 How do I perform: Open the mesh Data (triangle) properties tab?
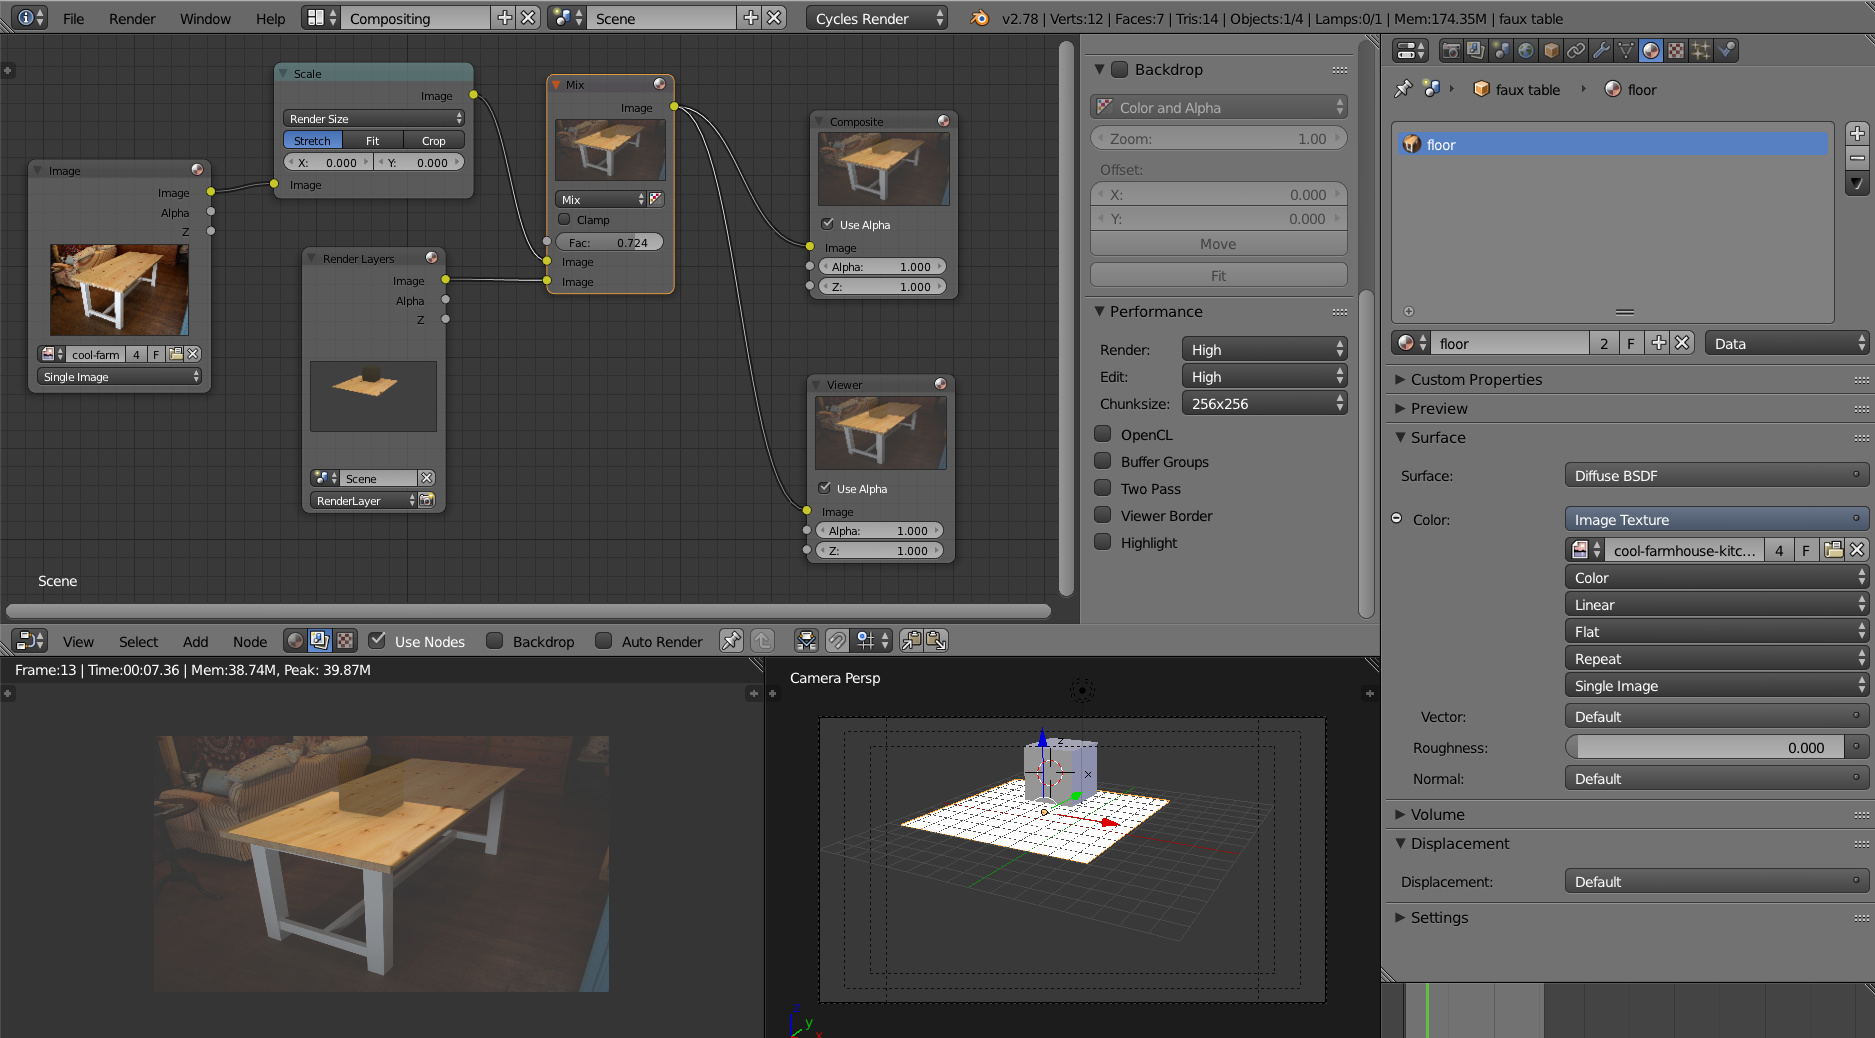(x=1626, y=50)
